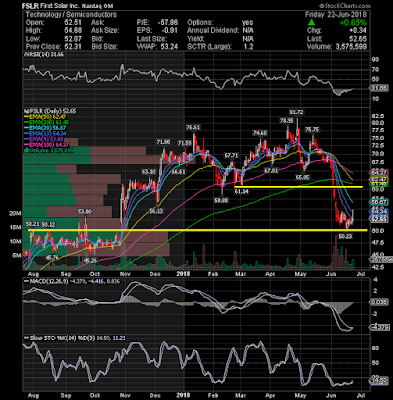Click the P/E value -57.88

point(167,23)
